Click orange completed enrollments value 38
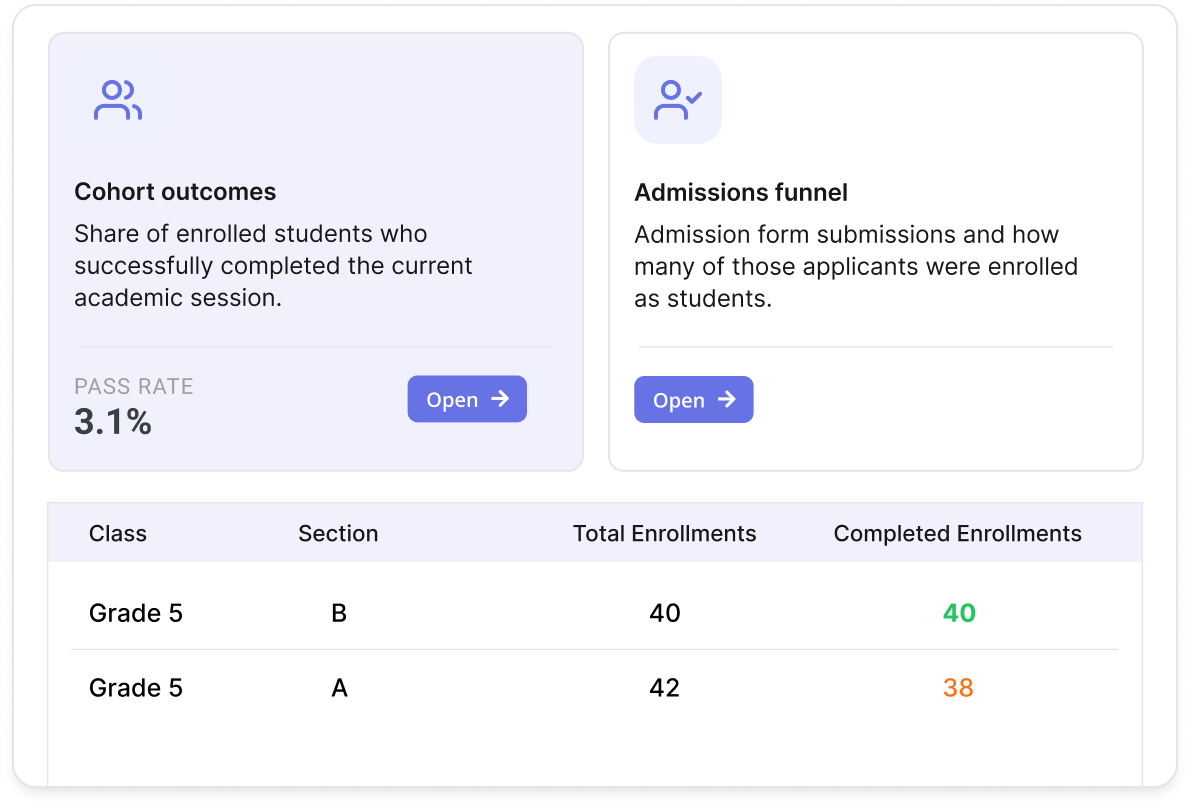The width and height of the screenshot is (1190, 808). click(x=959, y=688)
